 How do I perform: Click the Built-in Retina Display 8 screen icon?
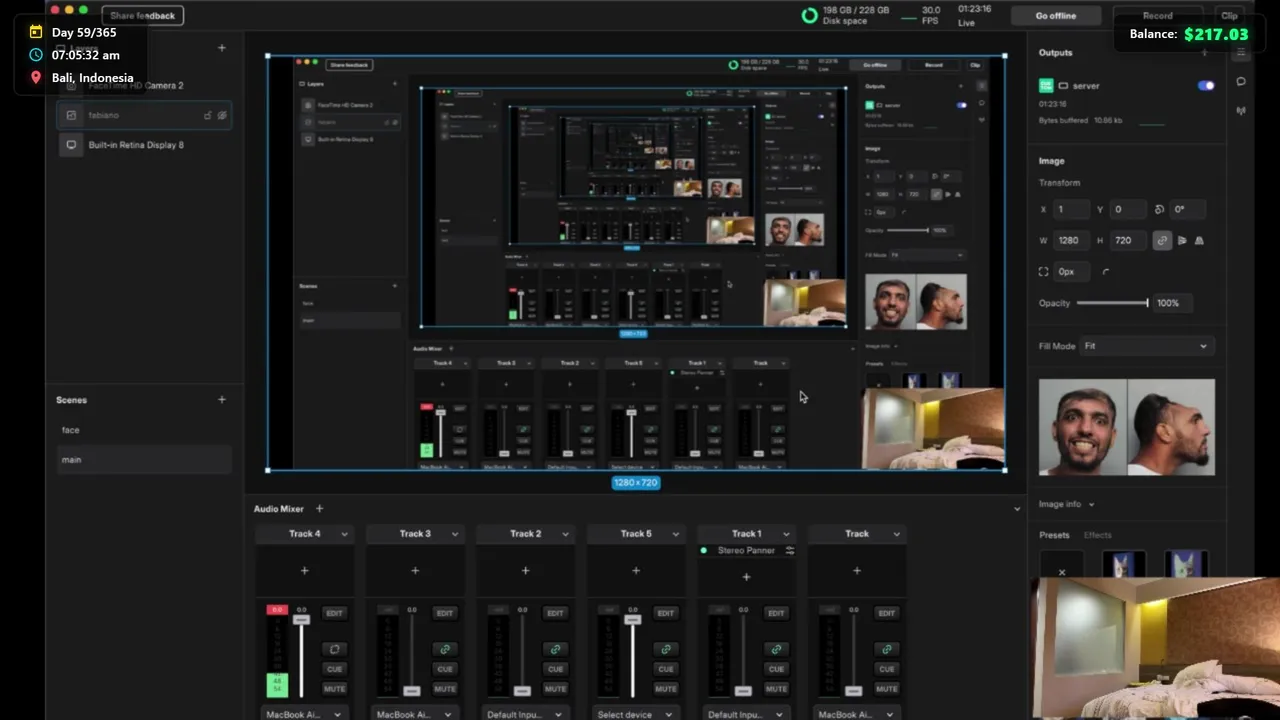tap(71, 145)
